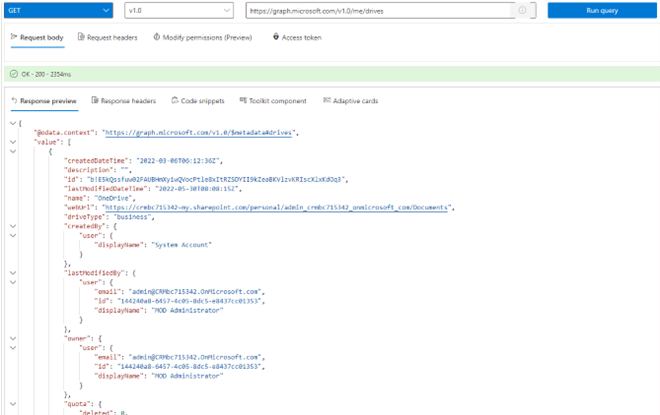This screenshot has width=660, height=415.
Task: Collapse the "quota" node
Action: click(13, 404)
